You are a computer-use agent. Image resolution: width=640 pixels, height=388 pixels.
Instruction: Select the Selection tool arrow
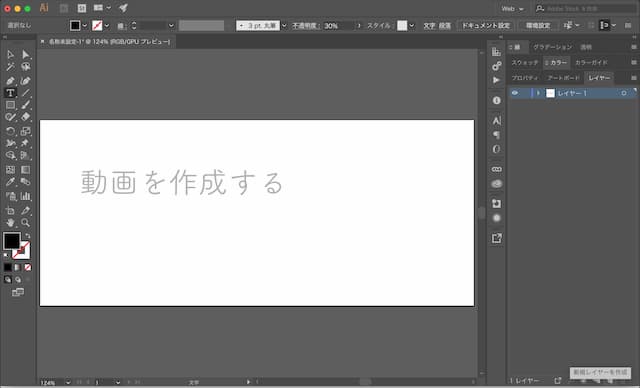click(10, 54)
